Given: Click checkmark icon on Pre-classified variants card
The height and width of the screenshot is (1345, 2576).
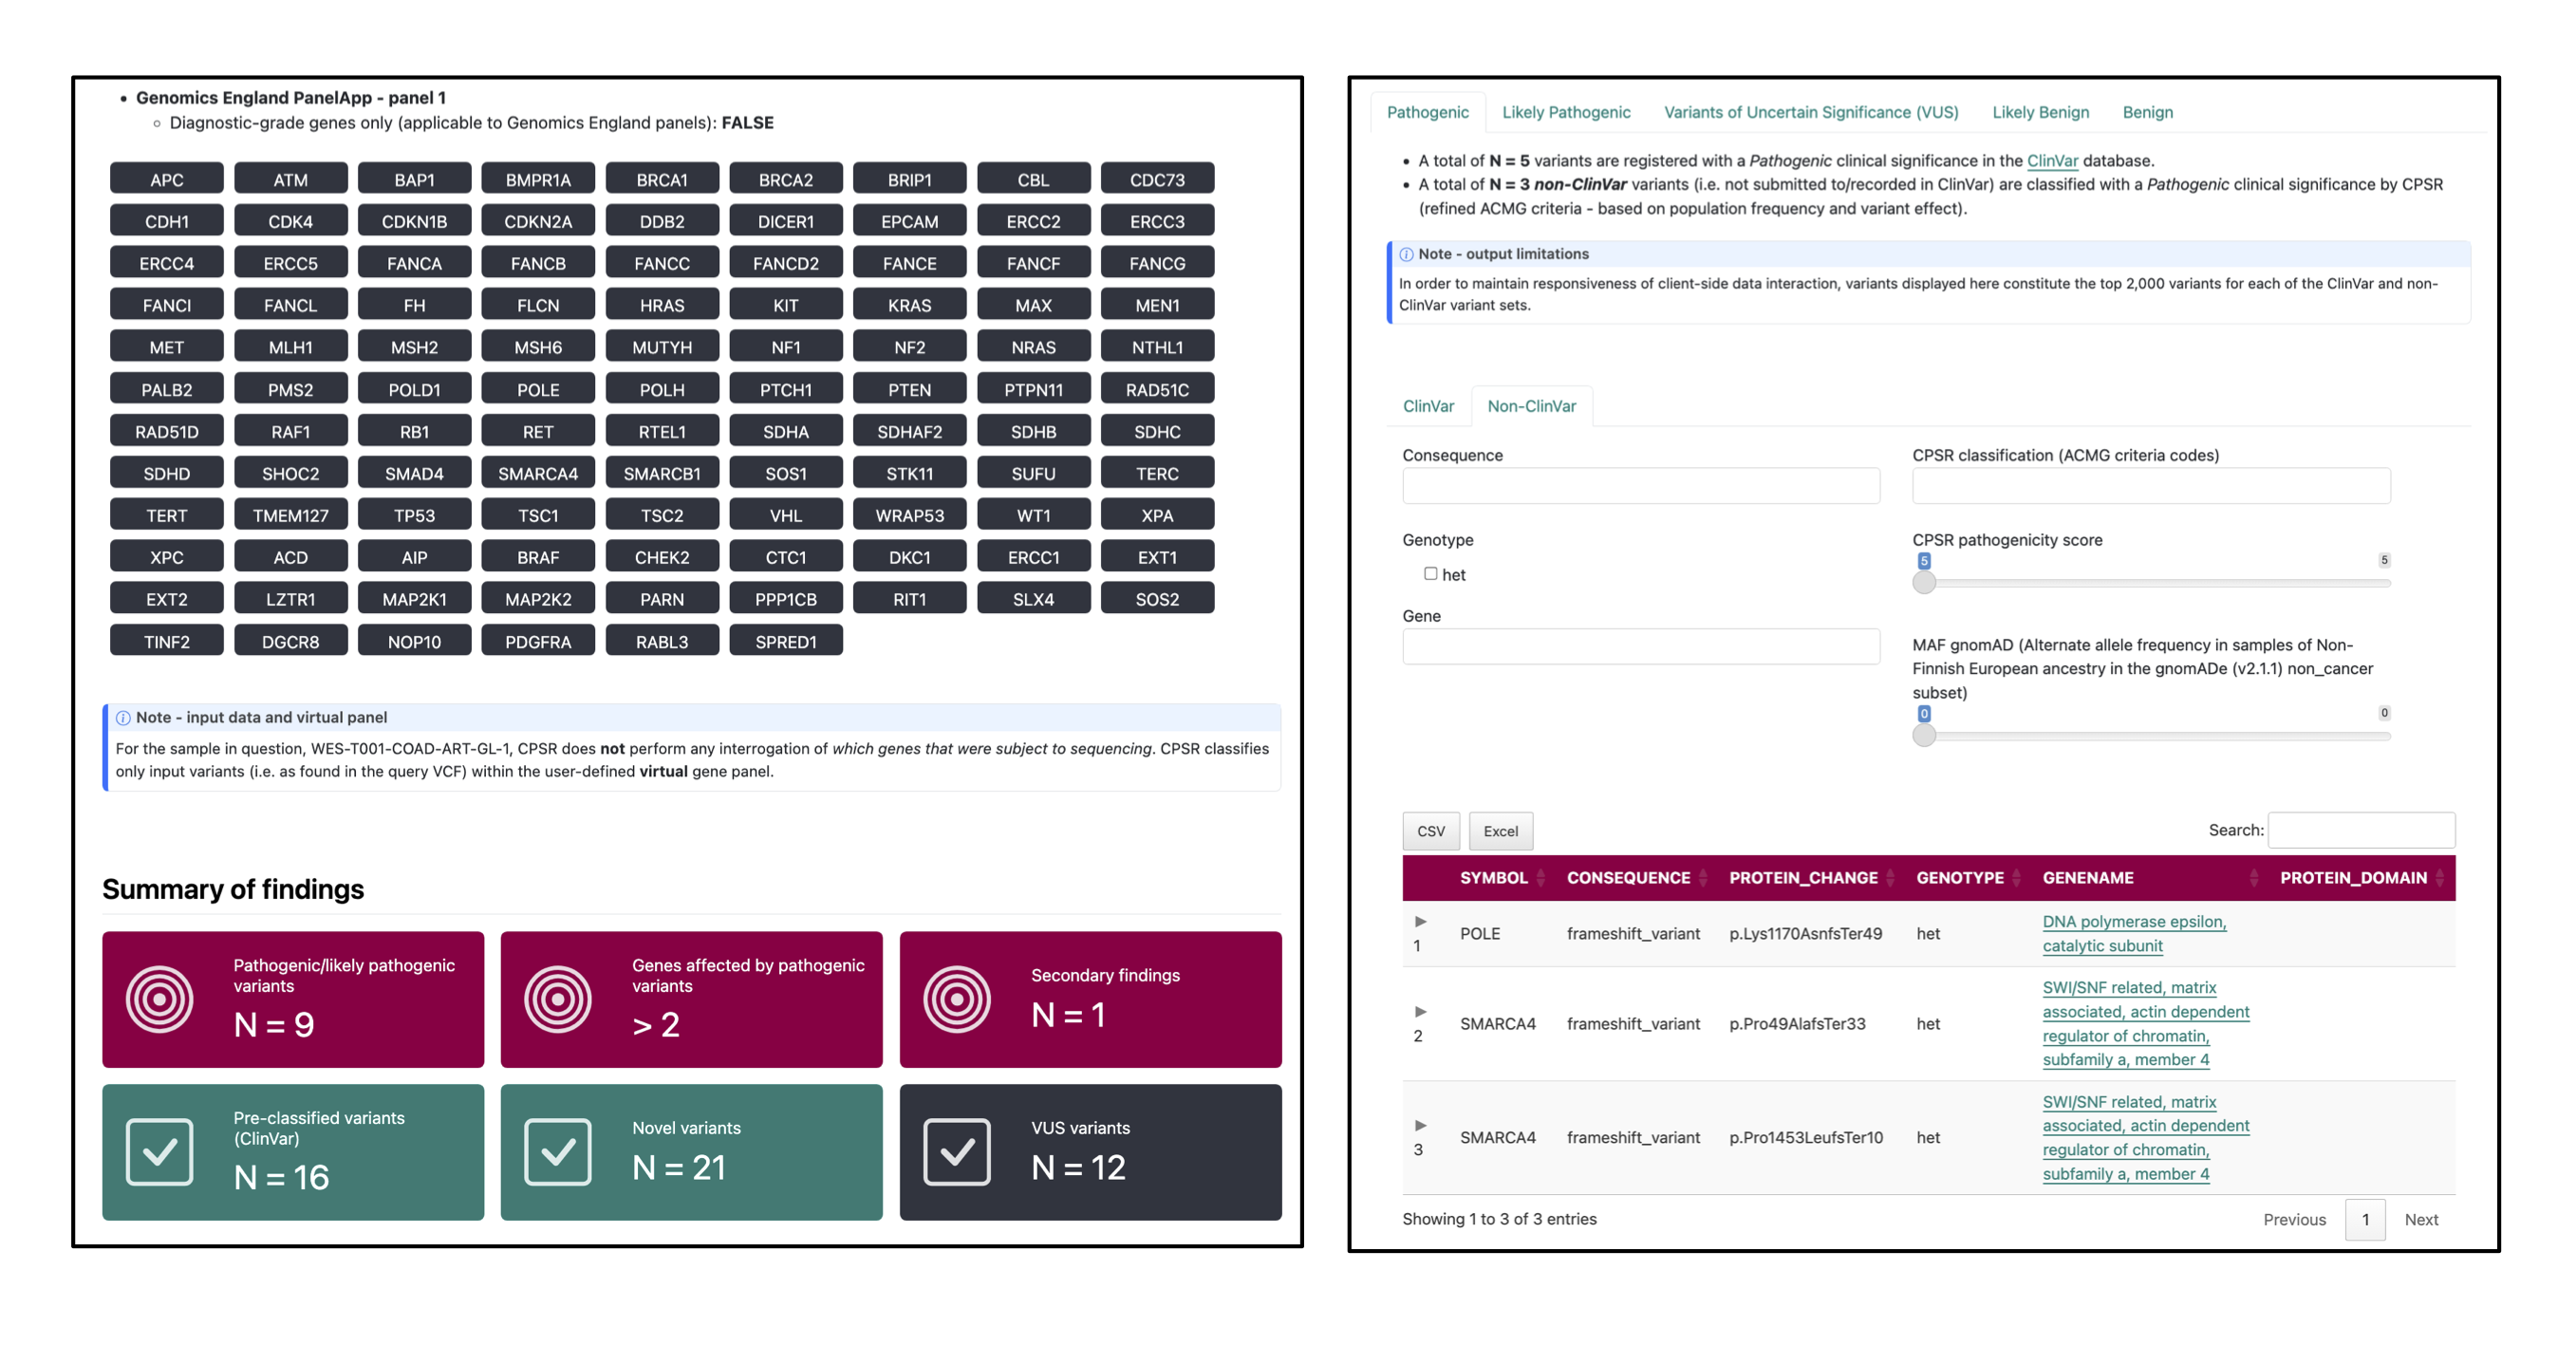Looking at the screenshot, I should pyautogui.click(x=159, y=1151).
